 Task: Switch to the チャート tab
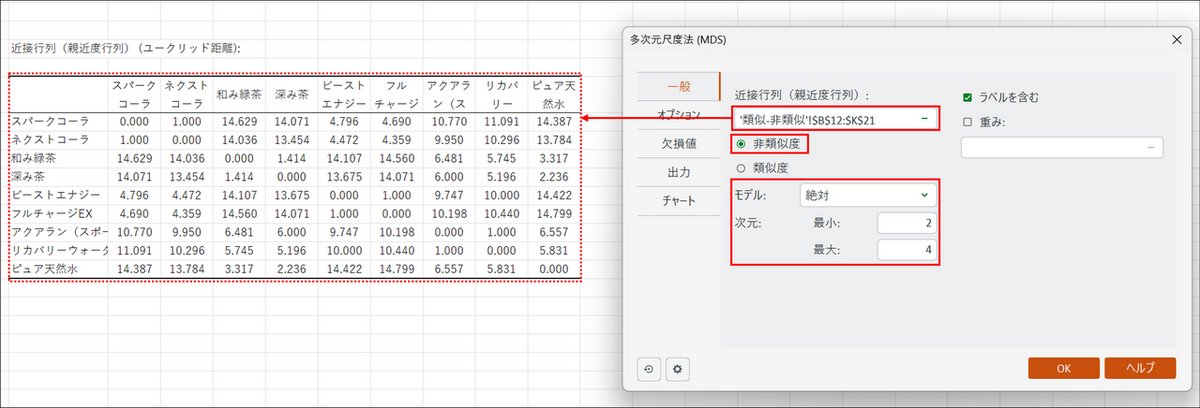point(677,201)
